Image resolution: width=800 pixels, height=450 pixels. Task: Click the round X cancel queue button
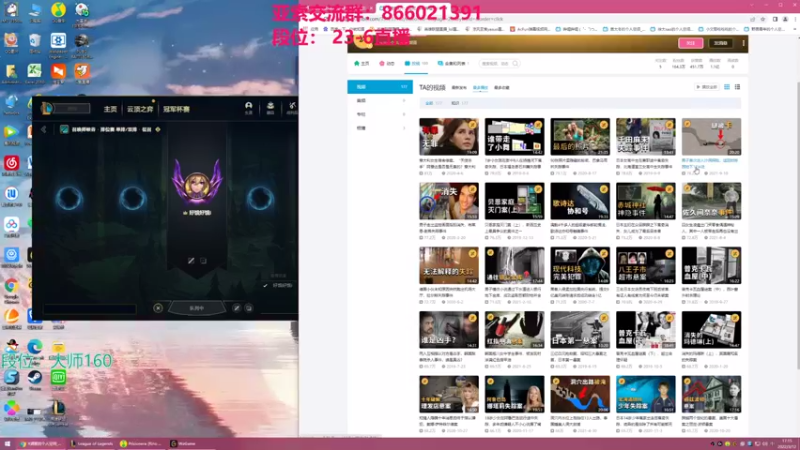[x=158, y=308]
